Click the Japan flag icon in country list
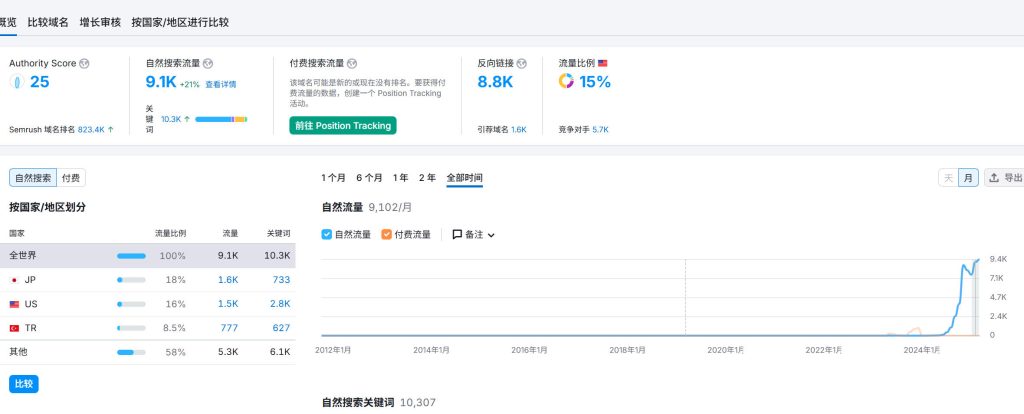 coord(14,280)
